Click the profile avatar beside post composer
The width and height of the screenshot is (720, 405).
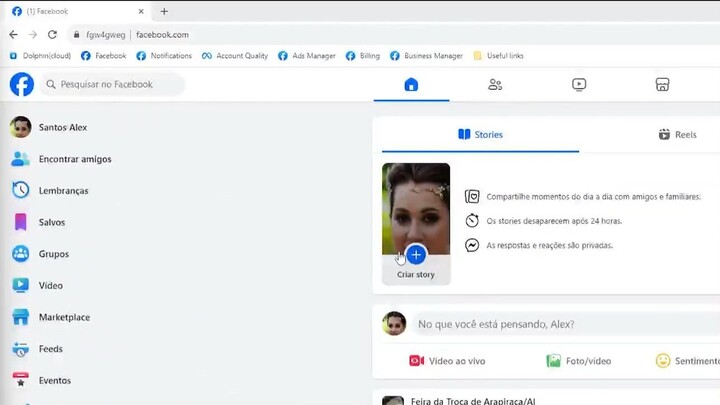point(394,324)
